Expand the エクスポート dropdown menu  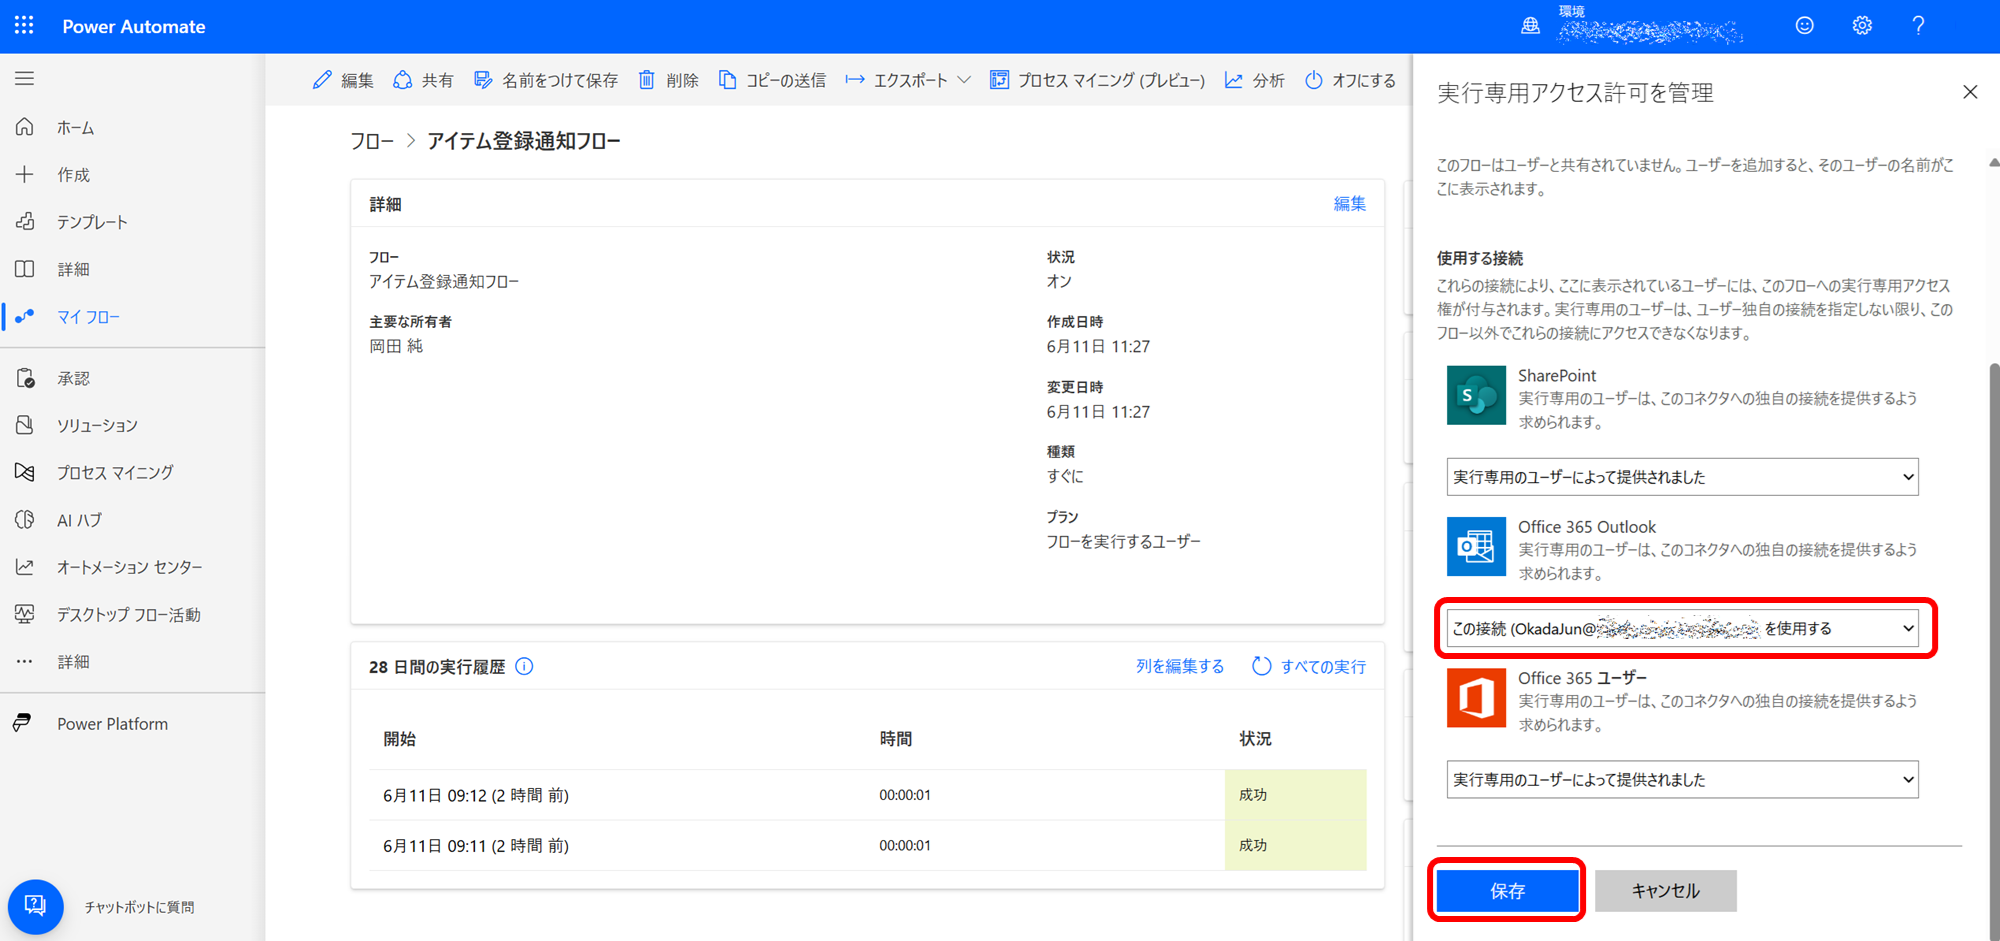click(x=908, y=80)
